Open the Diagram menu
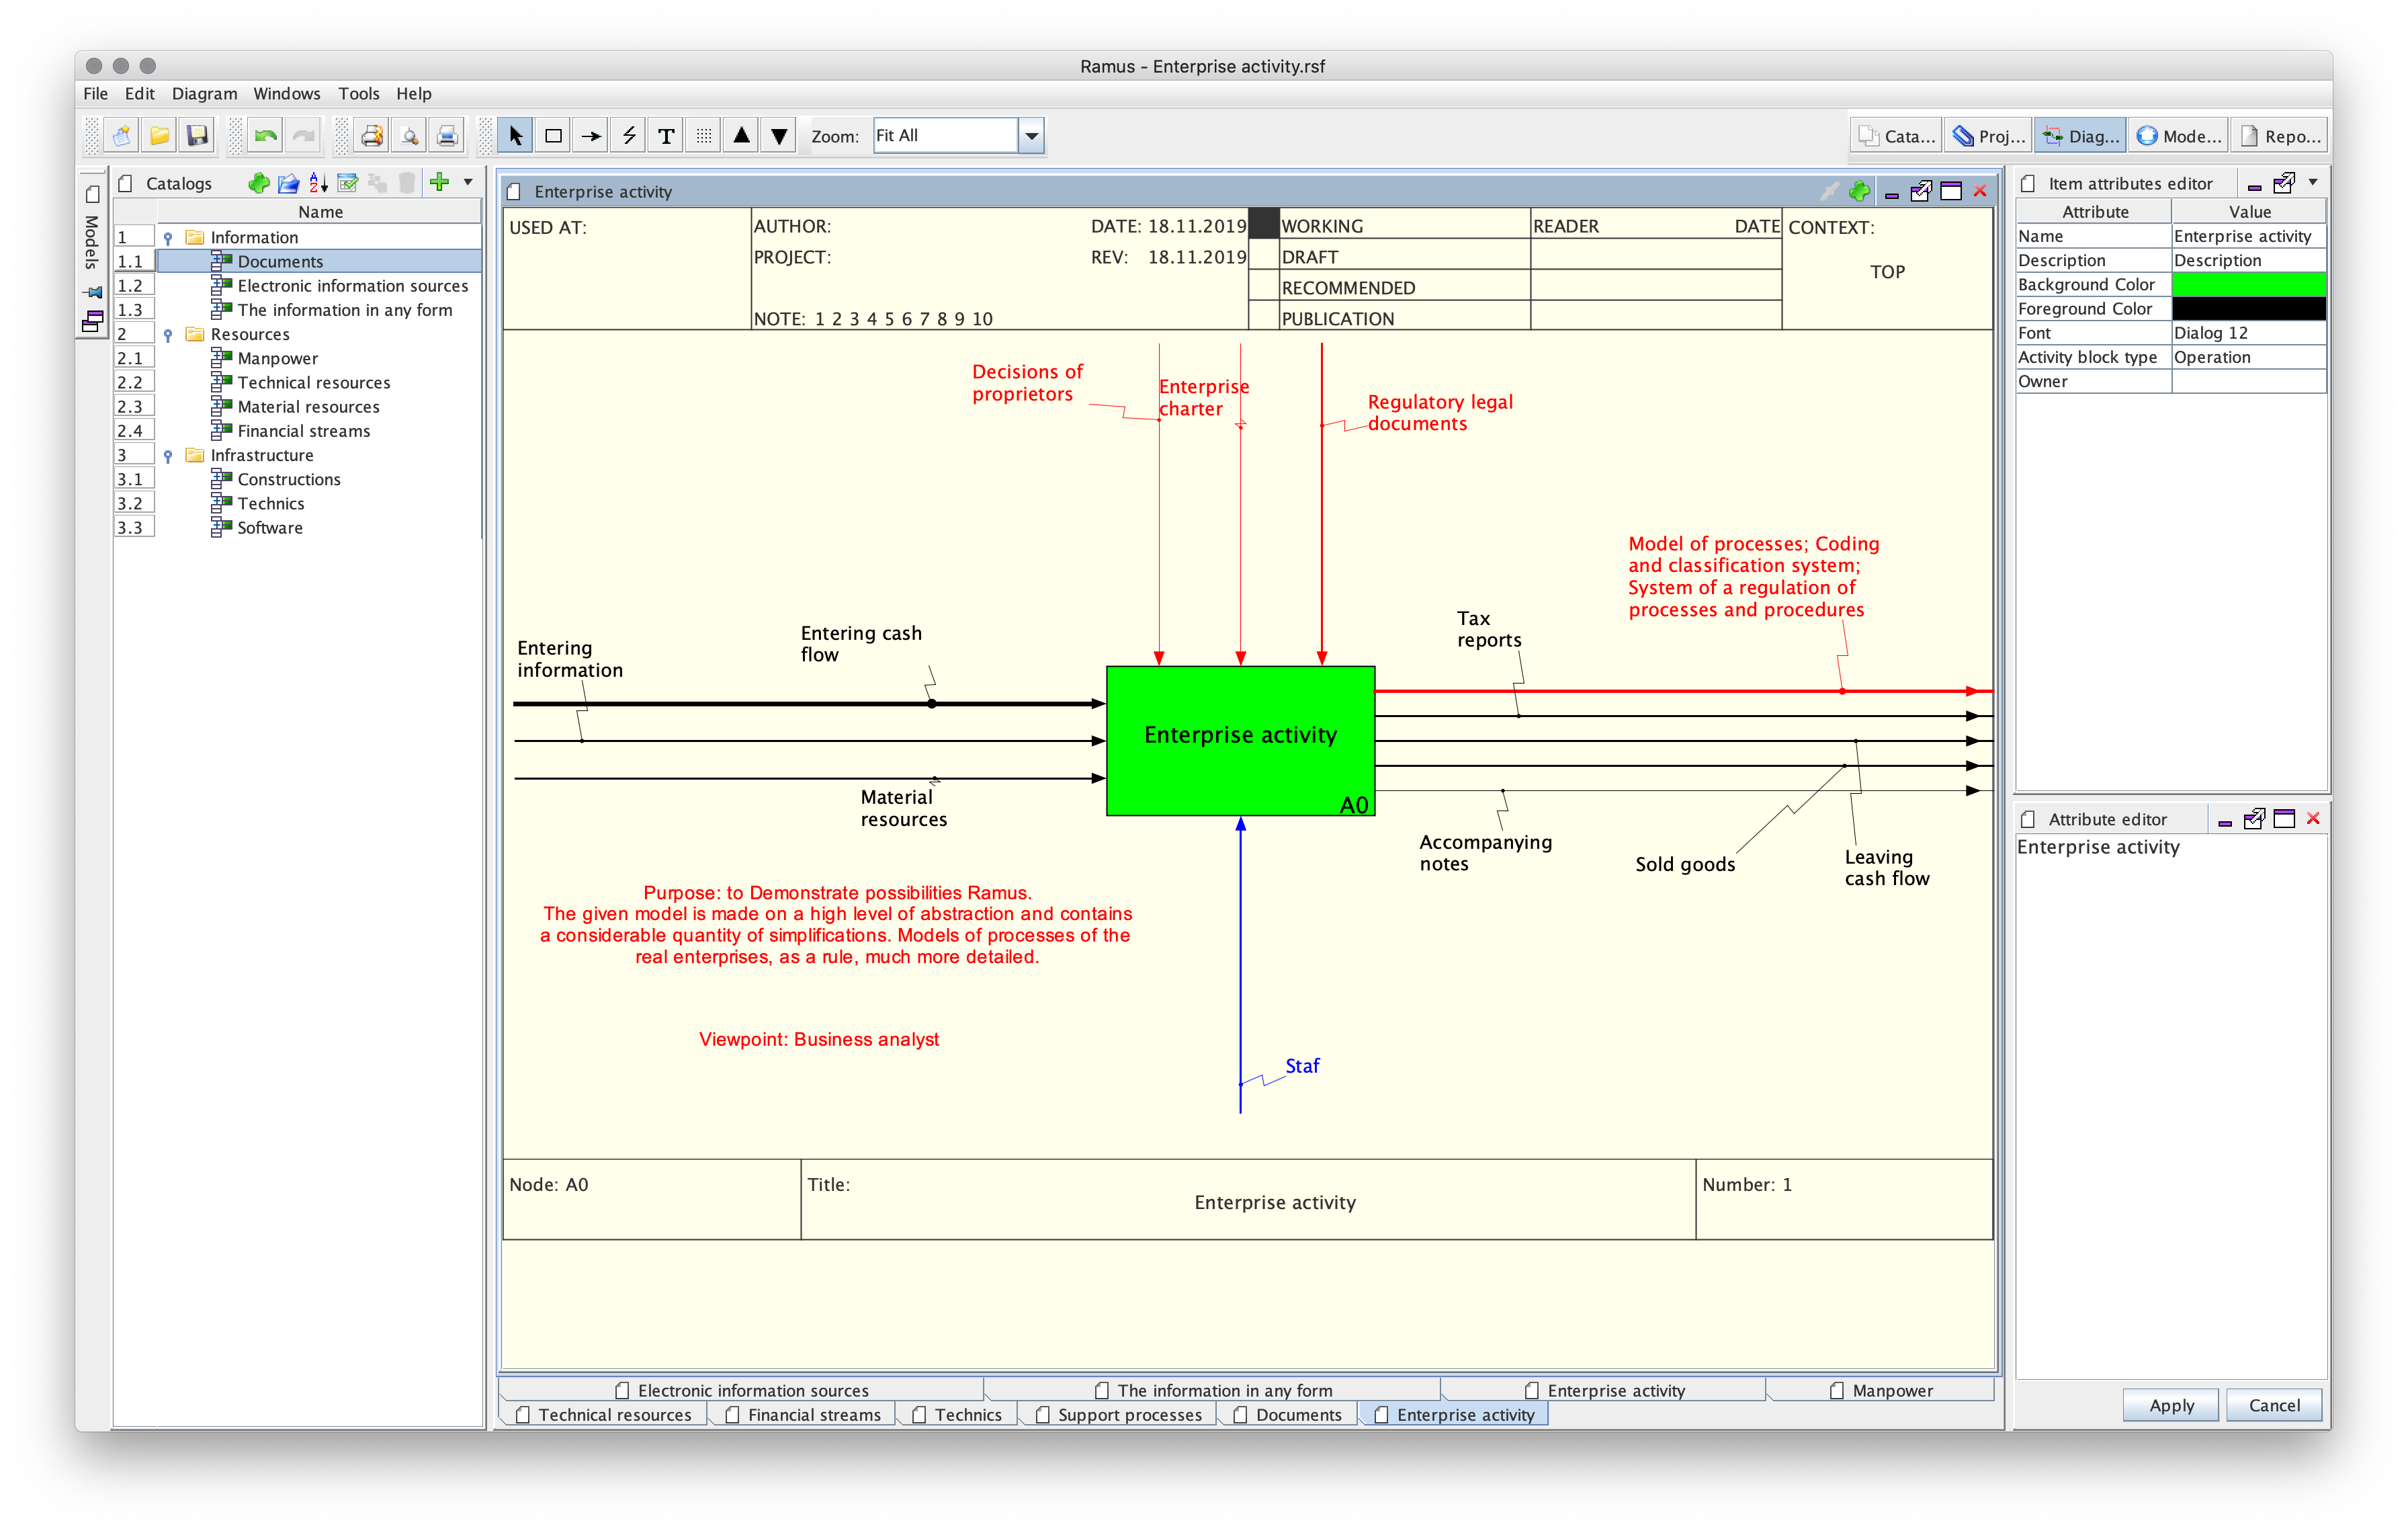The image size is (2408, 1531). (204, 94)
